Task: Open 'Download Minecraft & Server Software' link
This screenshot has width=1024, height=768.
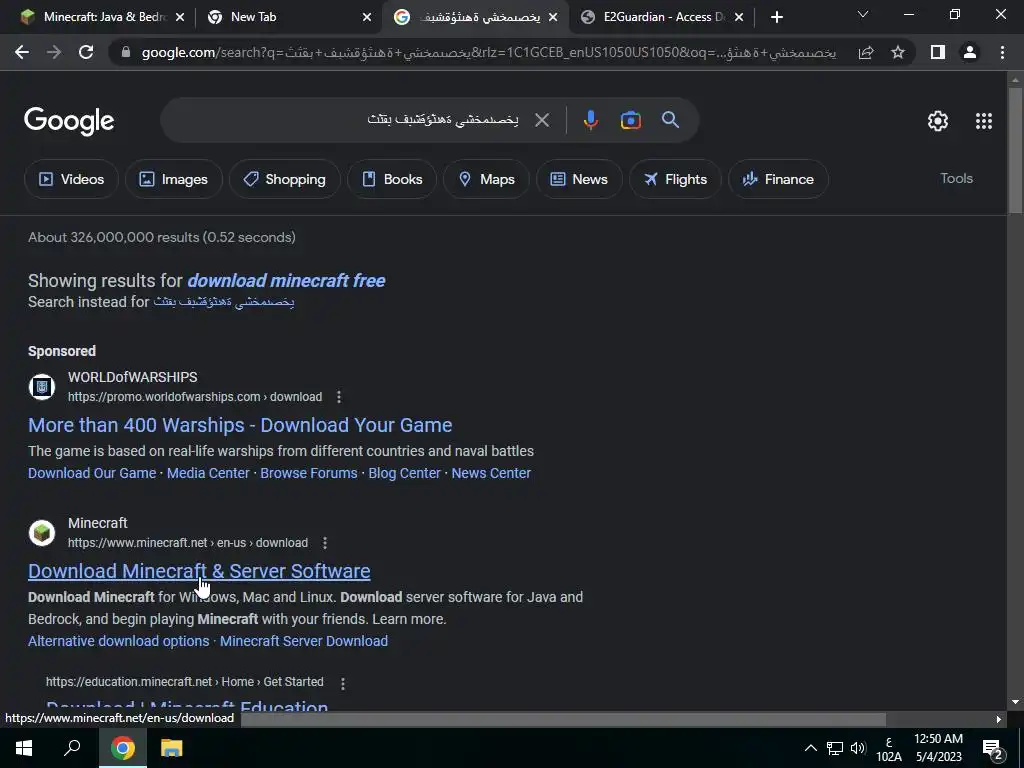Action: click(199, 571)
